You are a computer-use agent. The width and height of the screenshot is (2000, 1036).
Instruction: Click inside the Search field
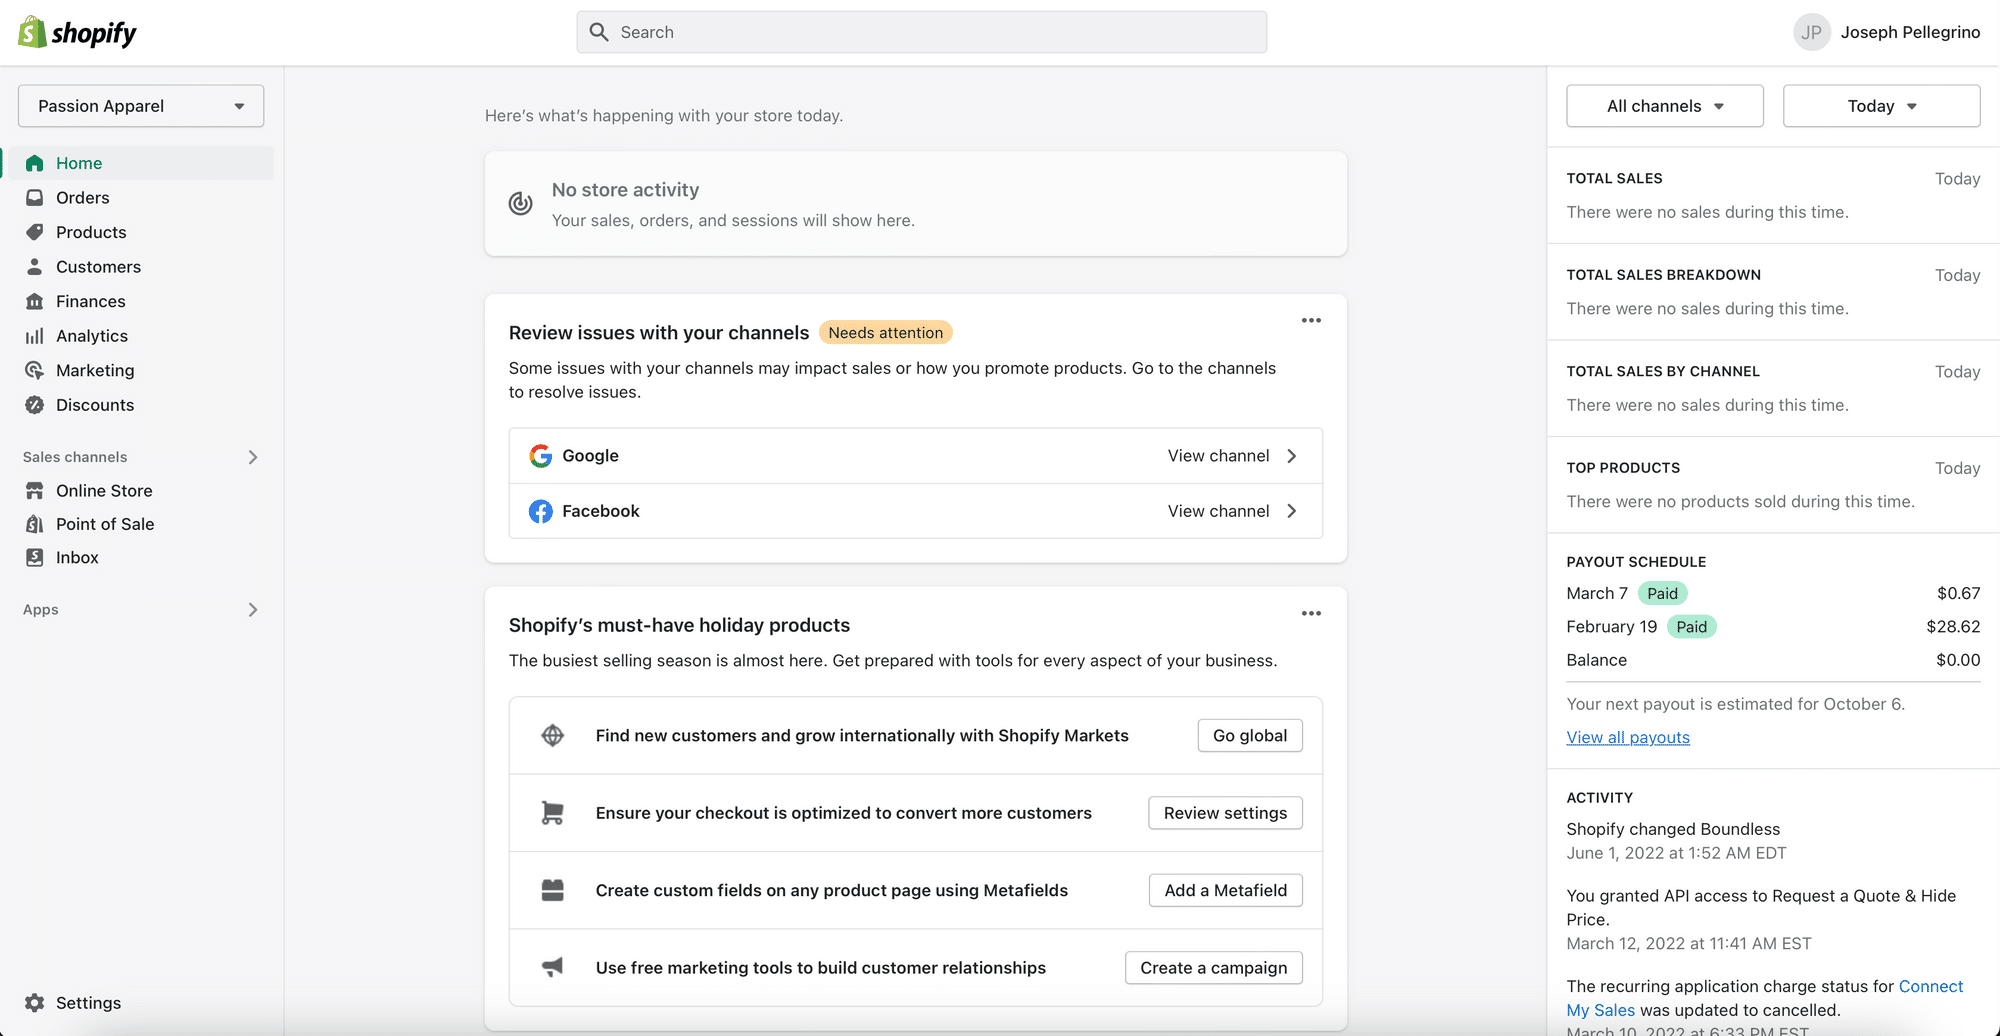click(922, 32)
